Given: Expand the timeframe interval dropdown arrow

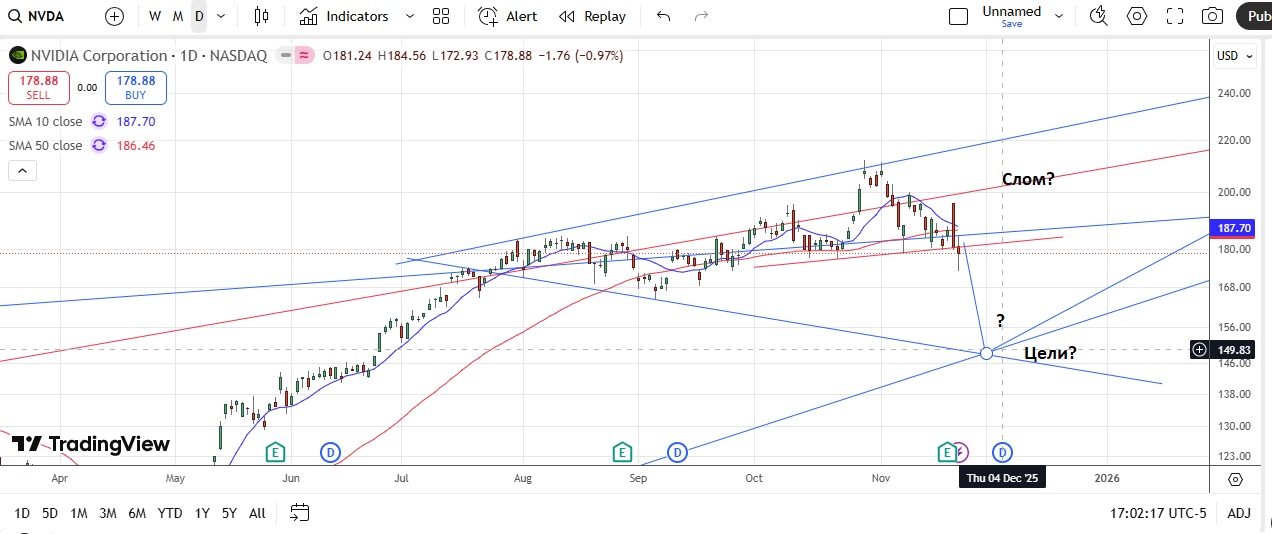Looking at the screenshot, I should tap(221, 16).
